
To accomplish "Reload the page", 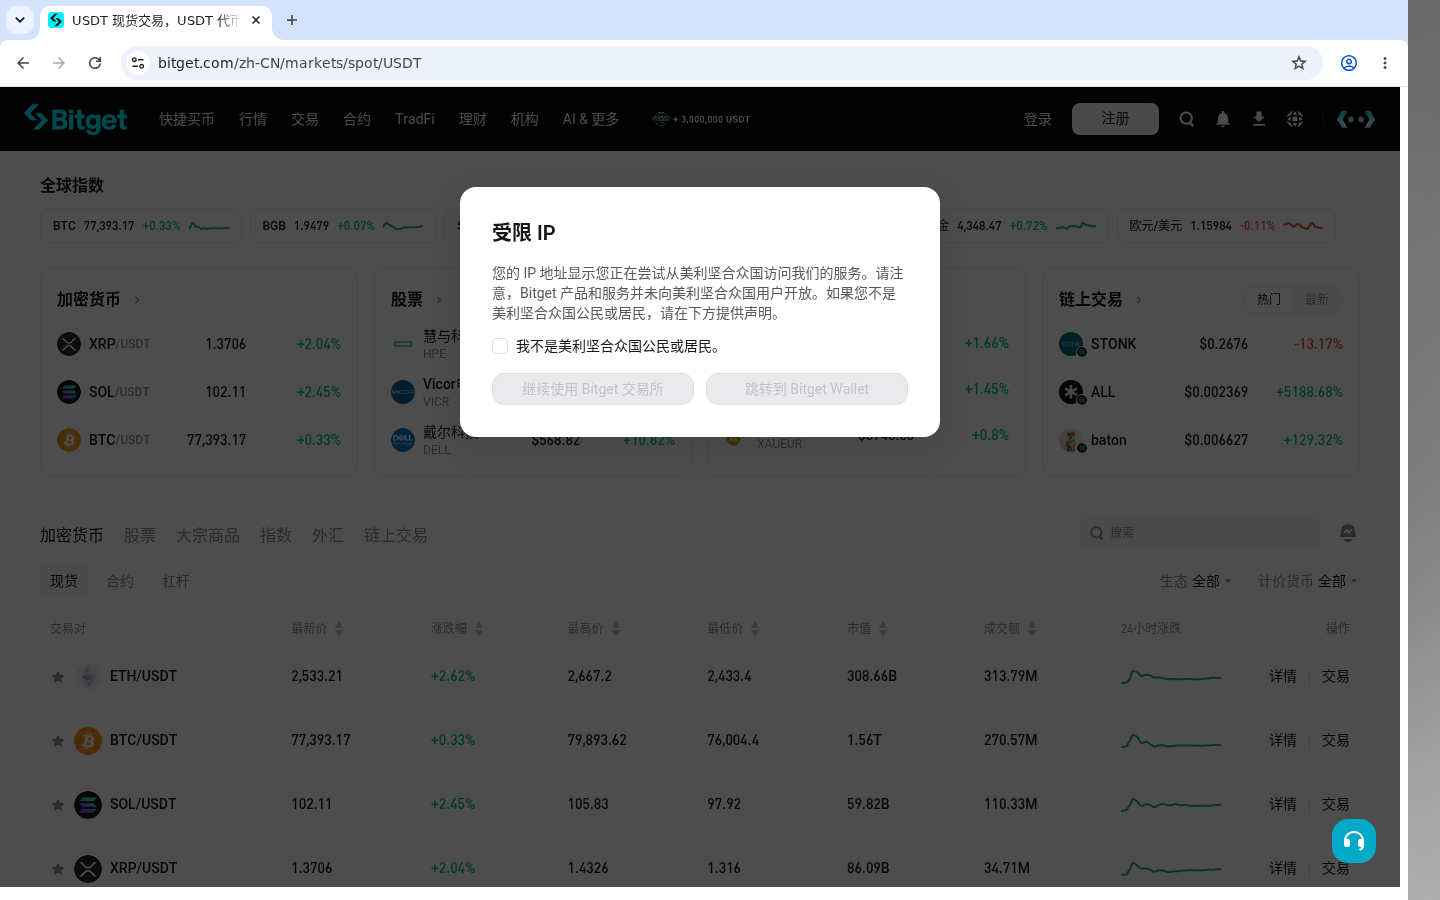I will tap(95, 63).
